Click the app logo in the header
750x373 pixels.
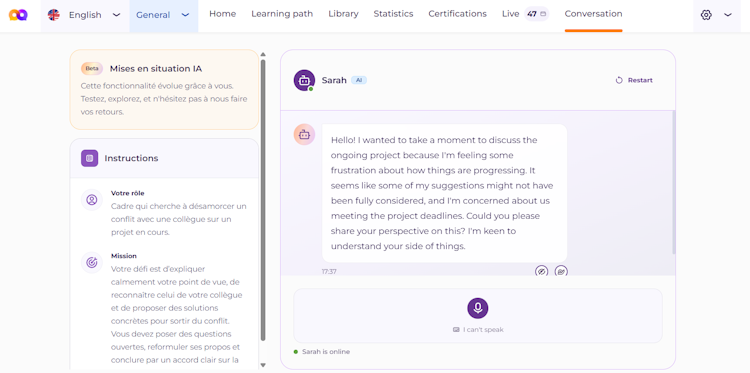coord(18,15)
